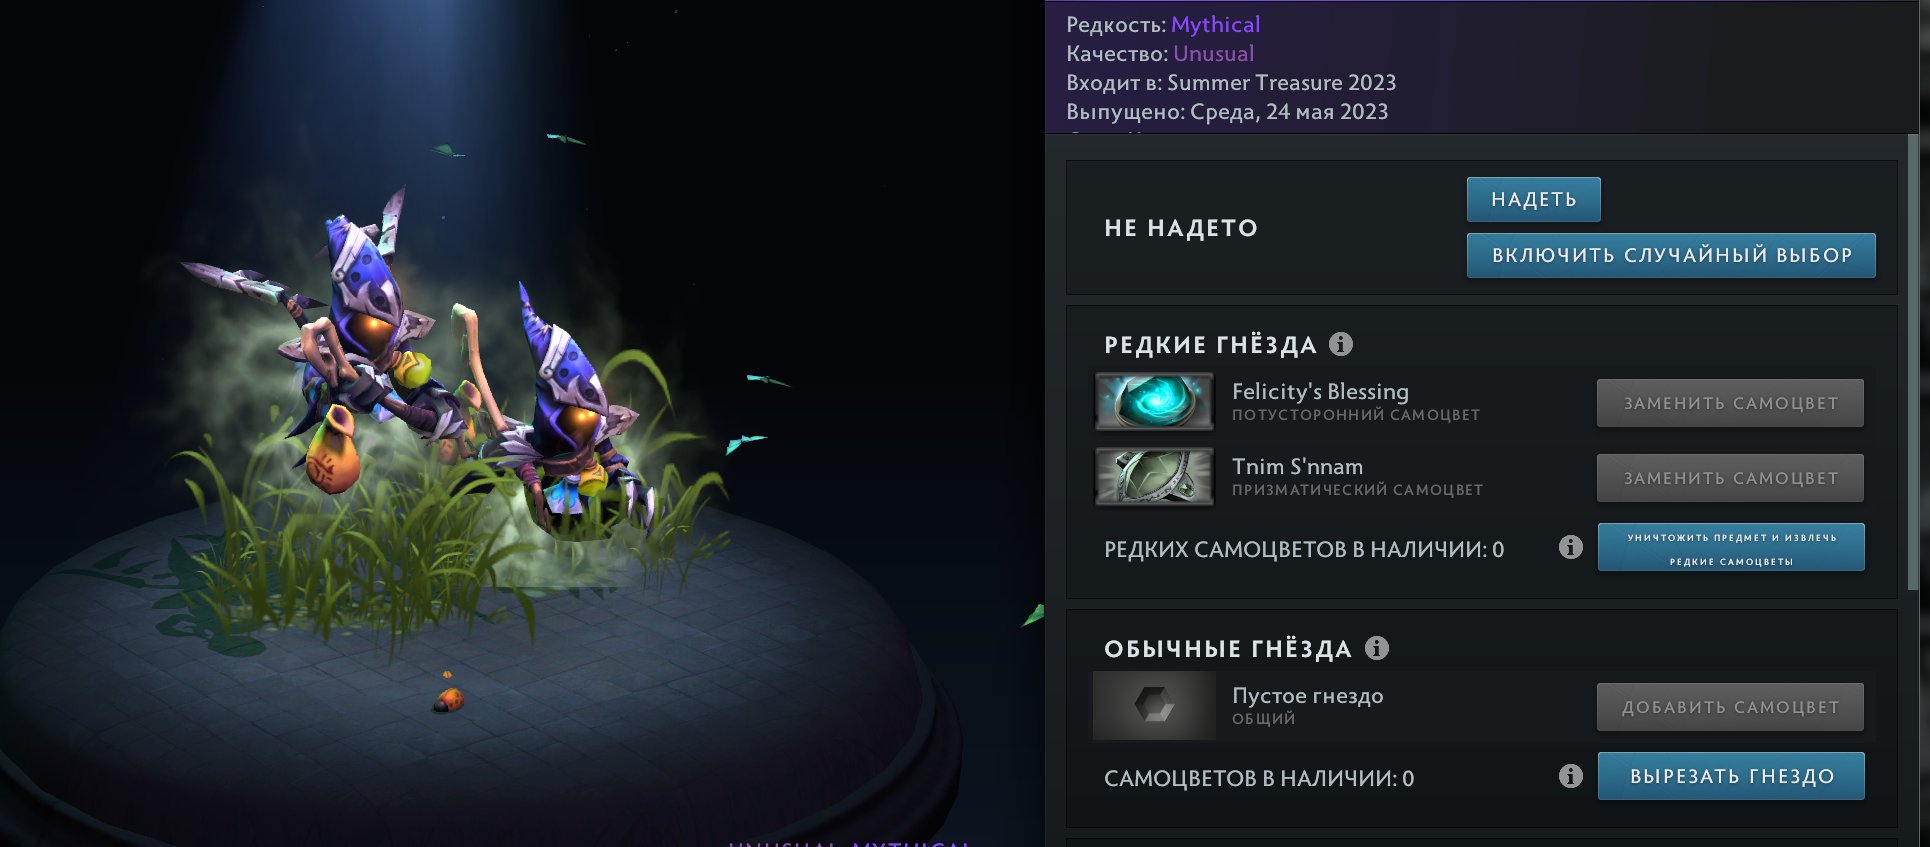Click the empty socket icon

[x=1154, y=706]
